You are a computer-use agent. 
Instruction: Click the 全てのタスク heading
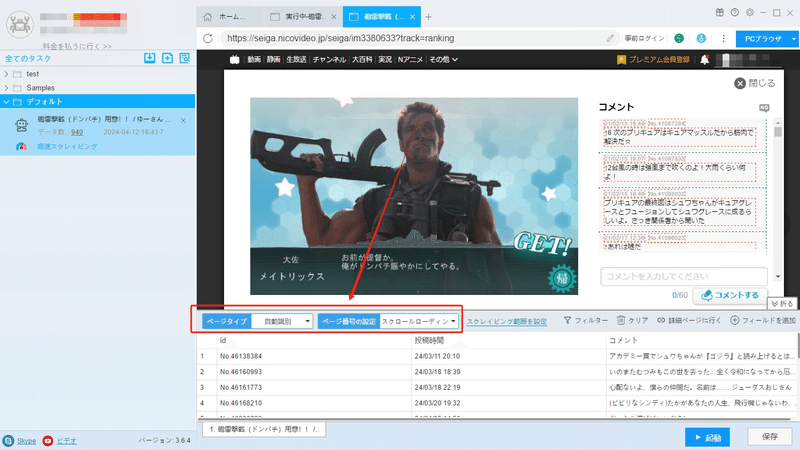[x=28, y=59]
